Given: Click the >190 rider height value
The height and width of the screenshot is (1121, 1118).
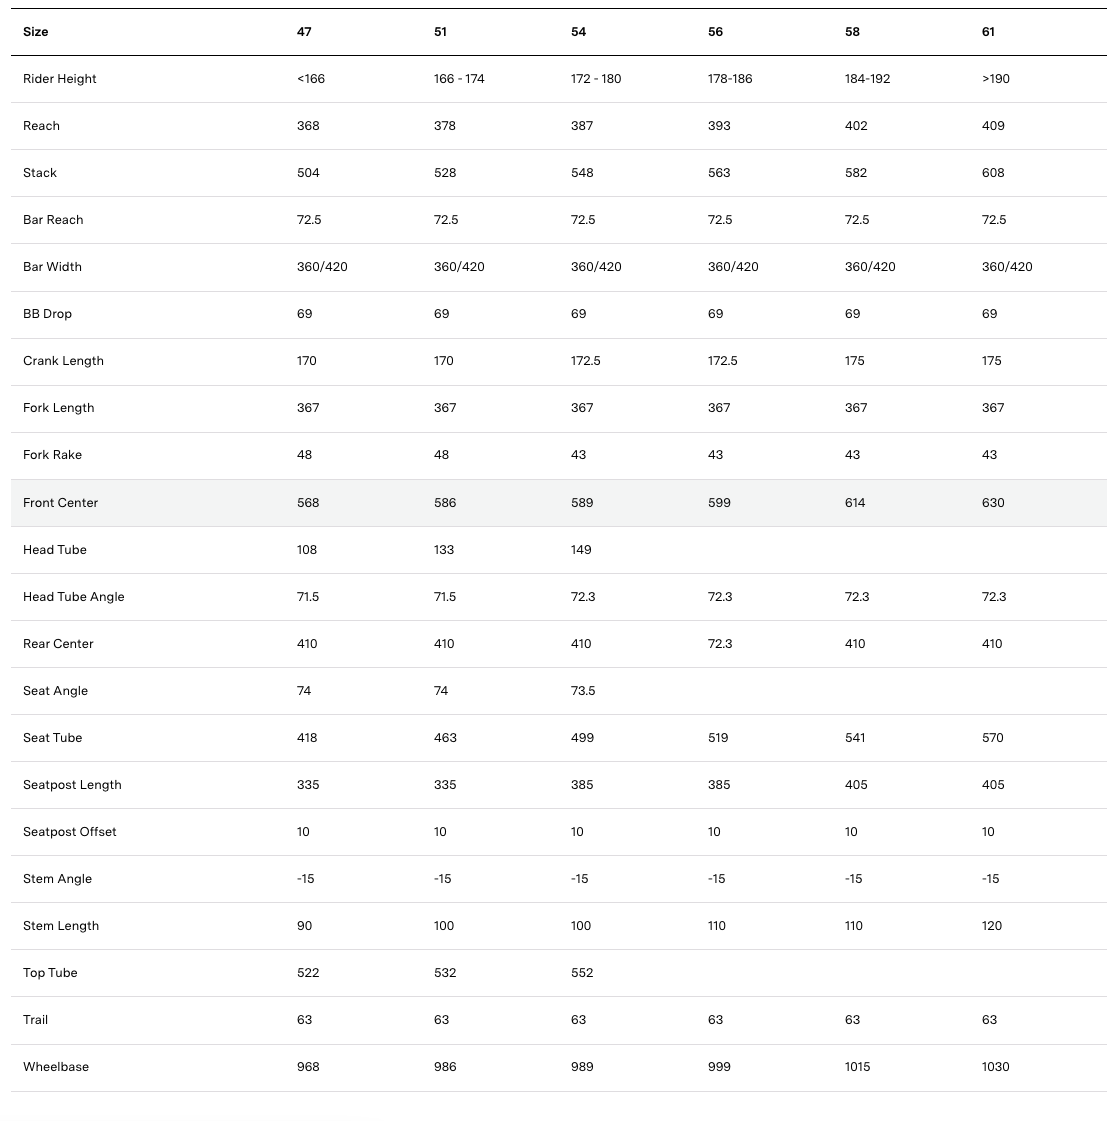Looking at the screenshot, I should click(996, 79).
